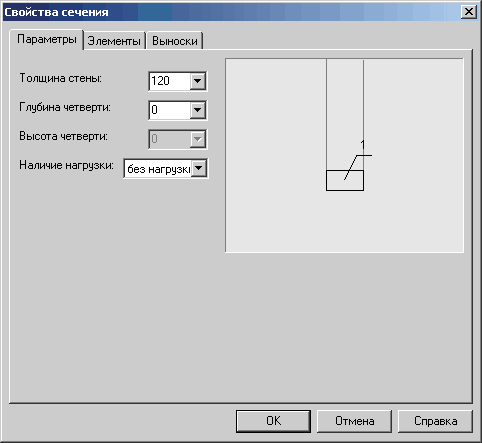Open the Выноски tab
Image resolution: width=482 pixels, height=443 pixels.
tap(175, 41)
